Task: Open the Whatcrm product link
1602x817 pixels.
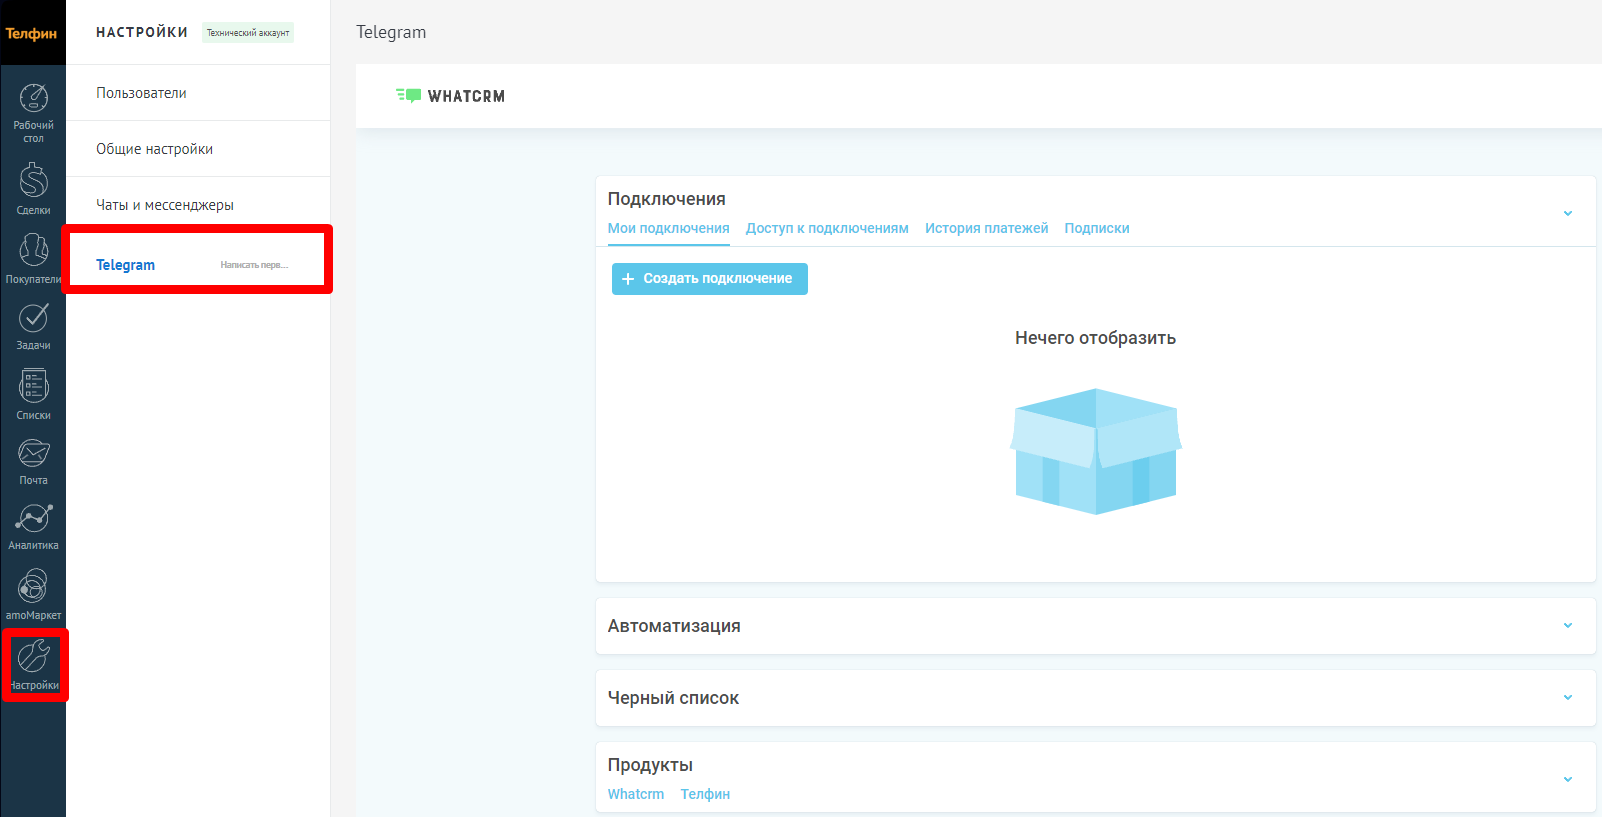Action: pyautogui.click(x=635, y=794)
